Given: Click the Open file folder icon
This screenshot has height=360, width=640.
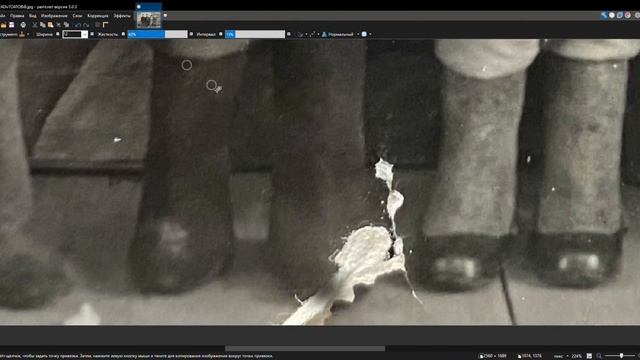Looking at the screenshot, I should pos(3,25).
